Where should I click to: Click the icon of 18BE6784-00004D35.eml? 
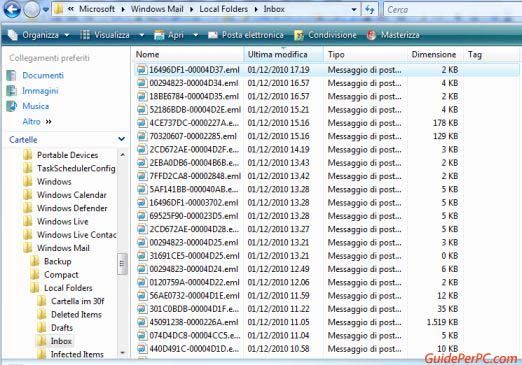tap(142, 96)
